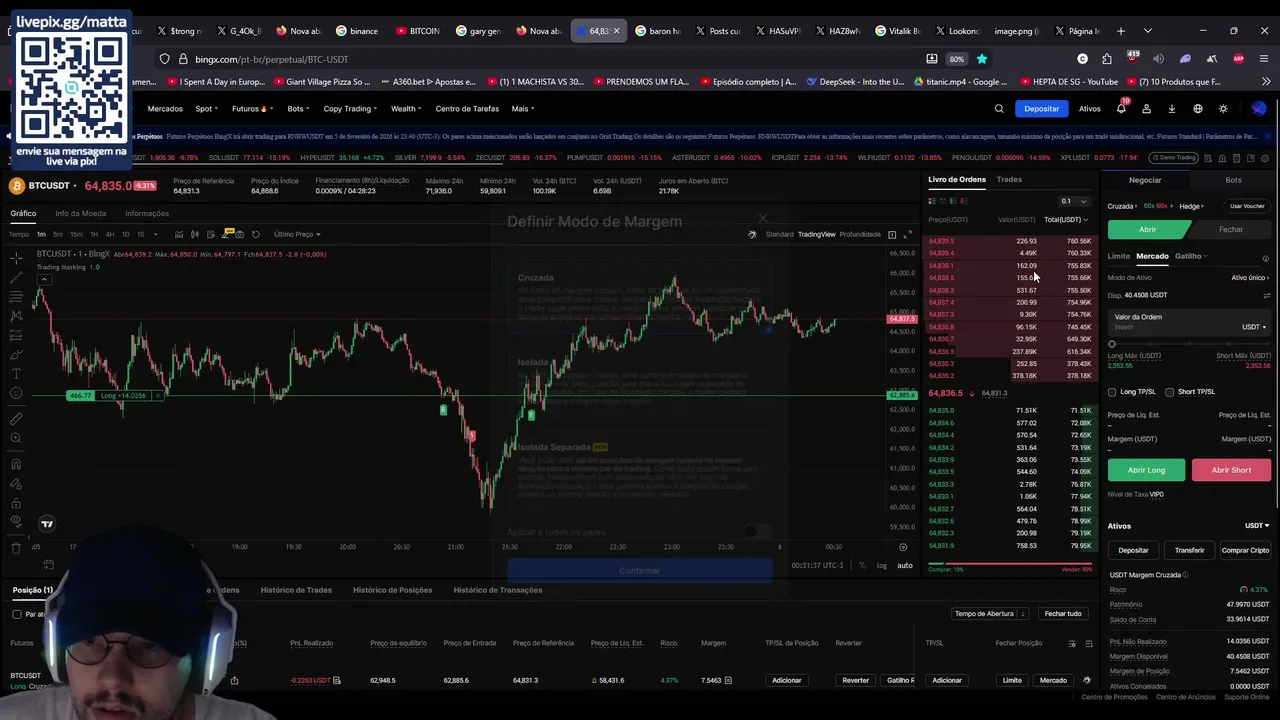Tick the checkbox under the Posição tab
This screenshot has height=720, width=1280.
17,614
